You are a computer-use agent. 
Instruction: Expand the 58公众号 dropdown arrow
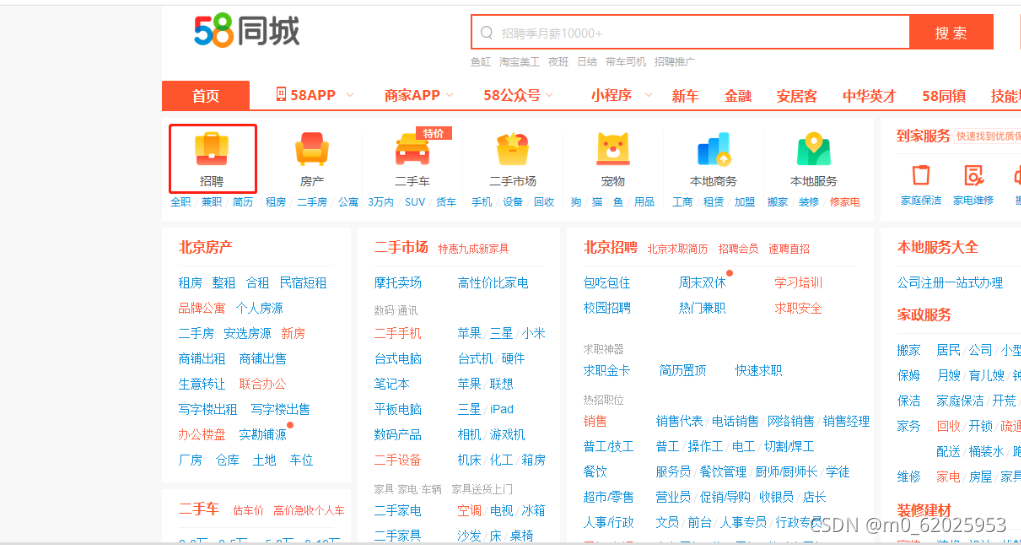pos(549,95)
